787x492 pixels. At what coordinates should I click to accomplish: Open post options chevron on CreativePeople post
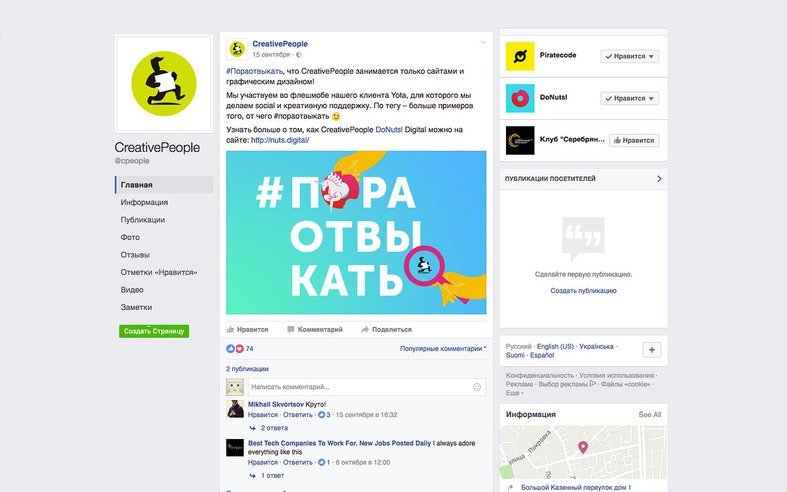pos(483,43)
